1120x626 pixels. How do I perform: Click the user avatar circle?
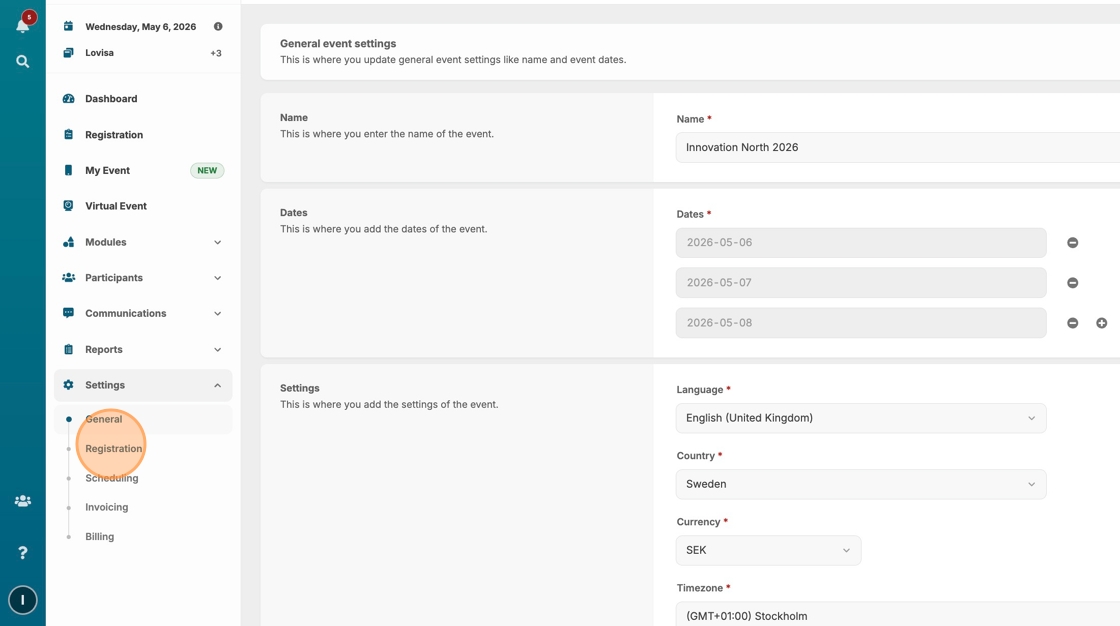22,600
